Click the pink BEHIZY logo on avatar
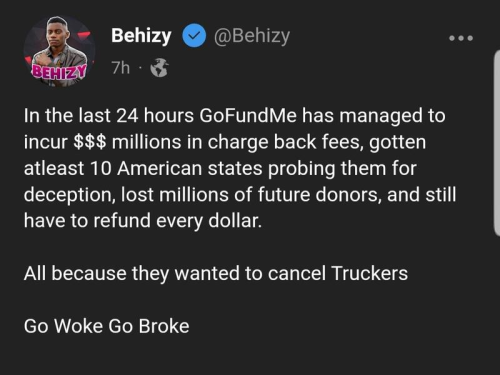 click(x=59, y=71)
